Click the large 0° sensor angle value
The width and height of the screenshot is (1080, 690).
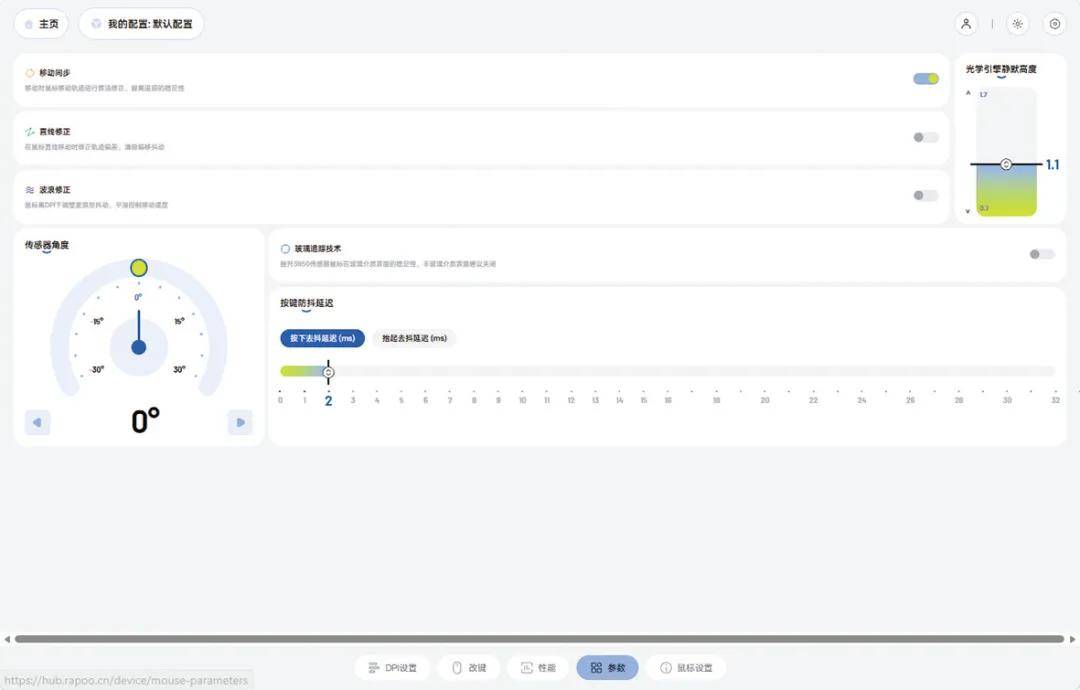145,421
